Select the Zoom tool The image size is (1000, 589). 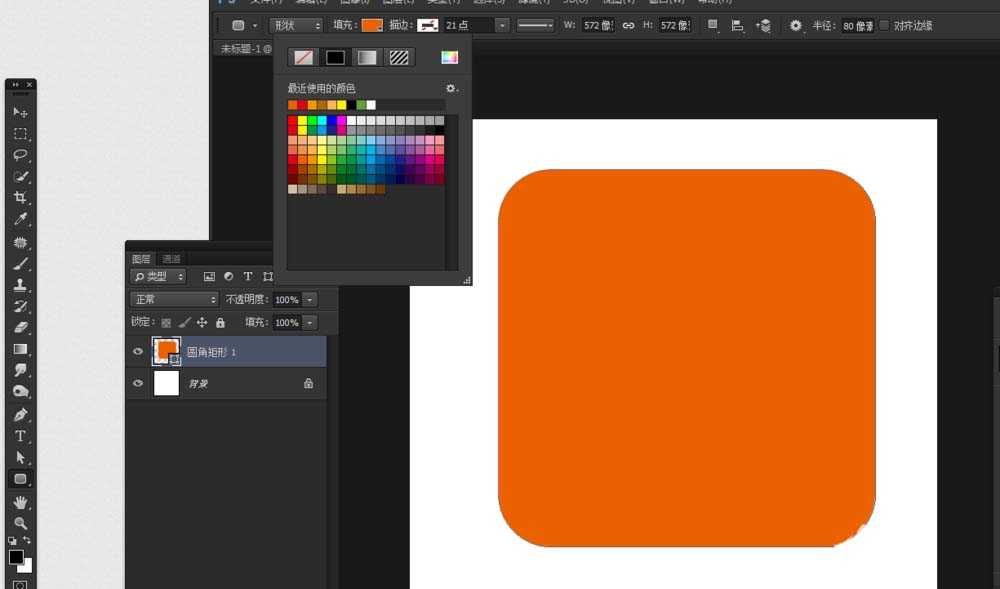pos(20,523)
